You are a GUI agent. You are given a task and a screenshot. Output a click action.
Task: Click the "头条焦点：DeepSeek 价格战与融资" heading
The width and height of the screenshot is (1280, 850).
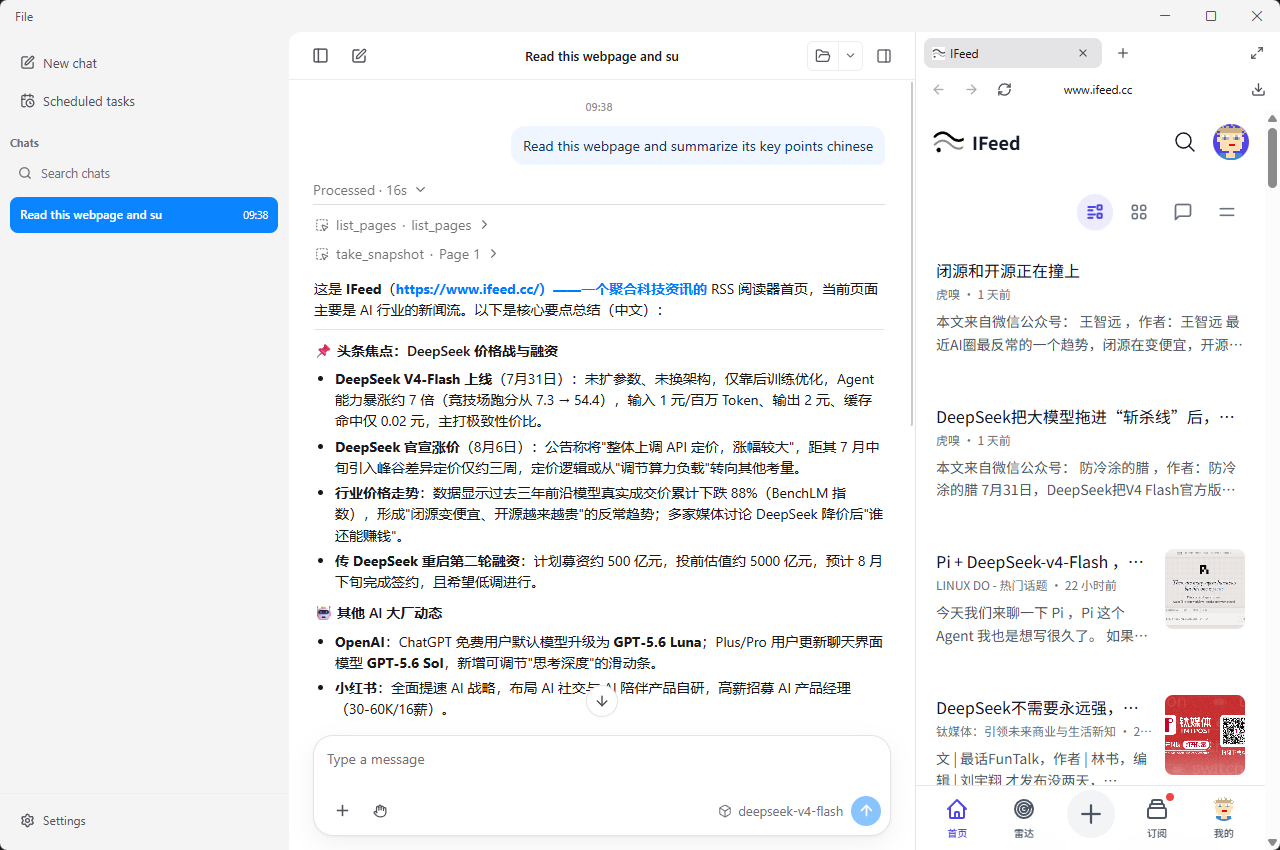[x=447, y=351]
